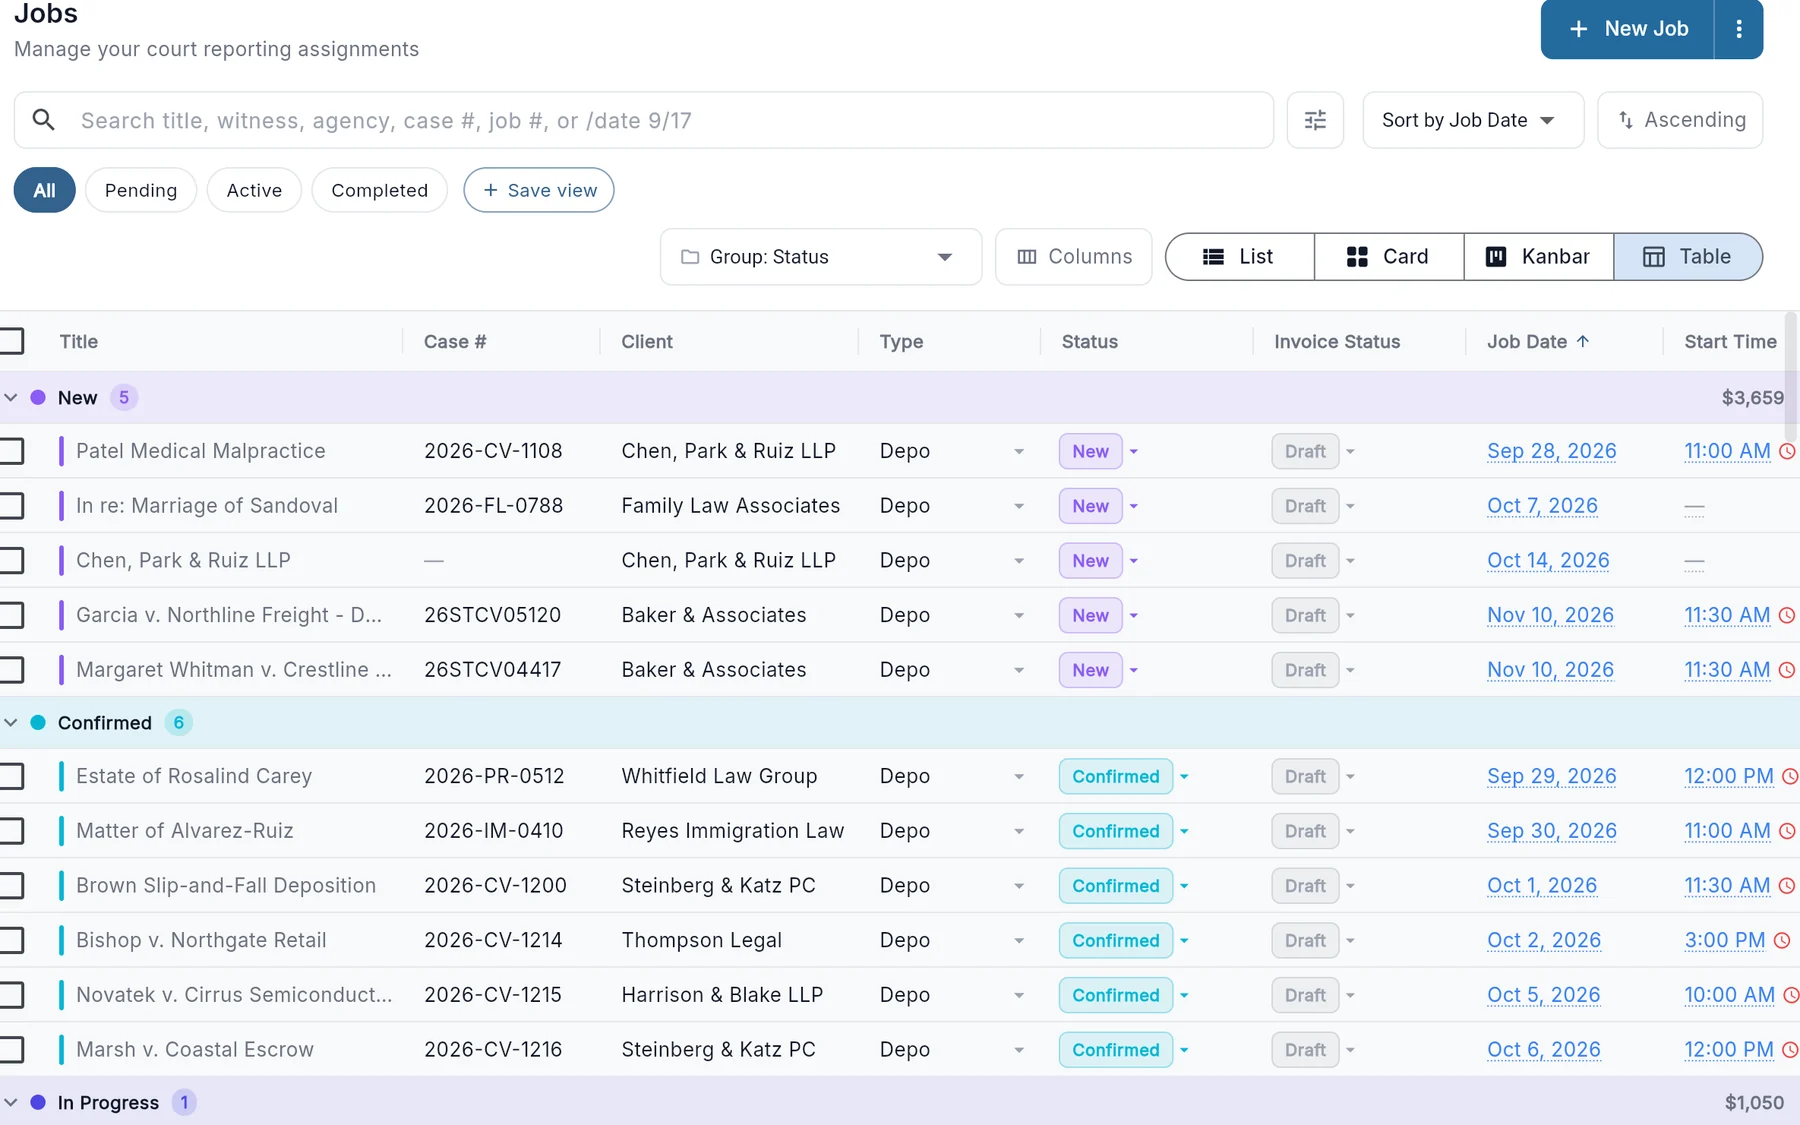The height and width of the screenshot is (1125, 1800).
Task: Switch to Kanban view
Action: click(x=1539, y=257)
